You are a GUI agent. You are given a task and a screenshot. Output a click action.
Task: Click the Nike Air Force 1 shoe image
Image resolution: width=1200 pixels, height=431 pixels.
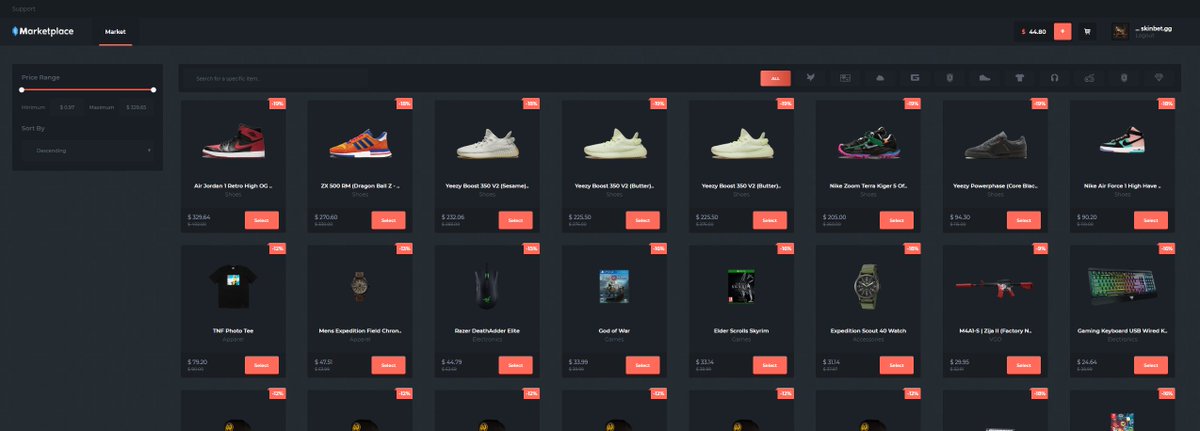click(x=1122, y=141)
